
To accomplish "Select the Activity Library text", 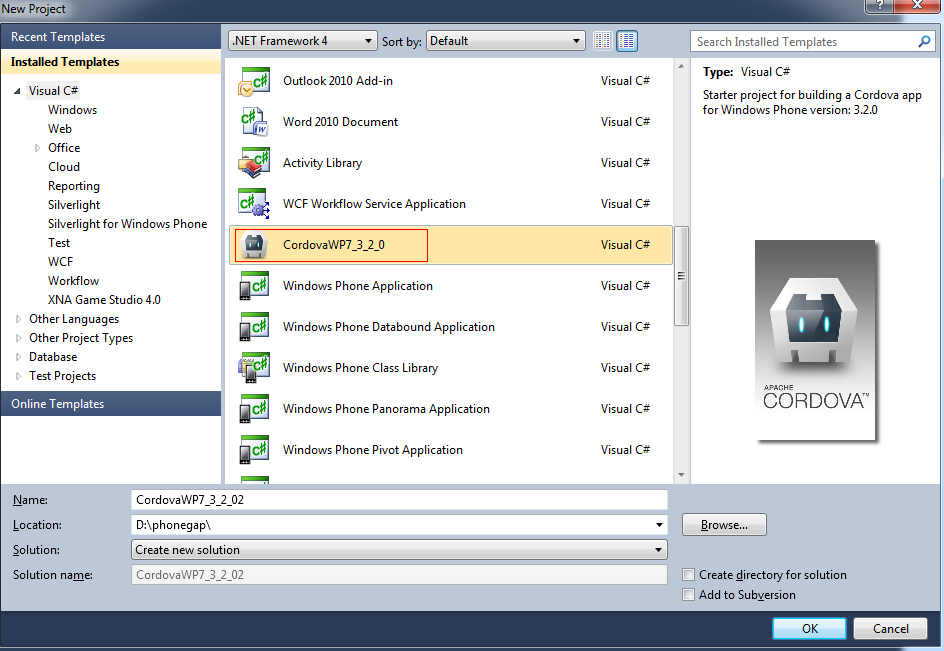I will [x=322, y=163].
